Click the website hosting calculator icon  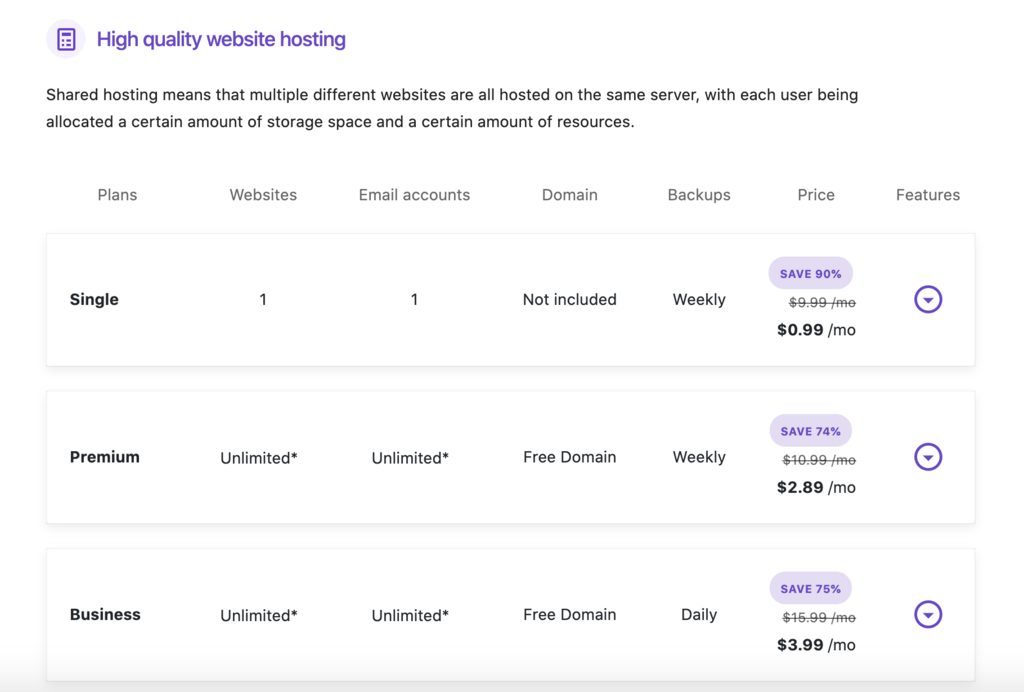tap(65, 38)
